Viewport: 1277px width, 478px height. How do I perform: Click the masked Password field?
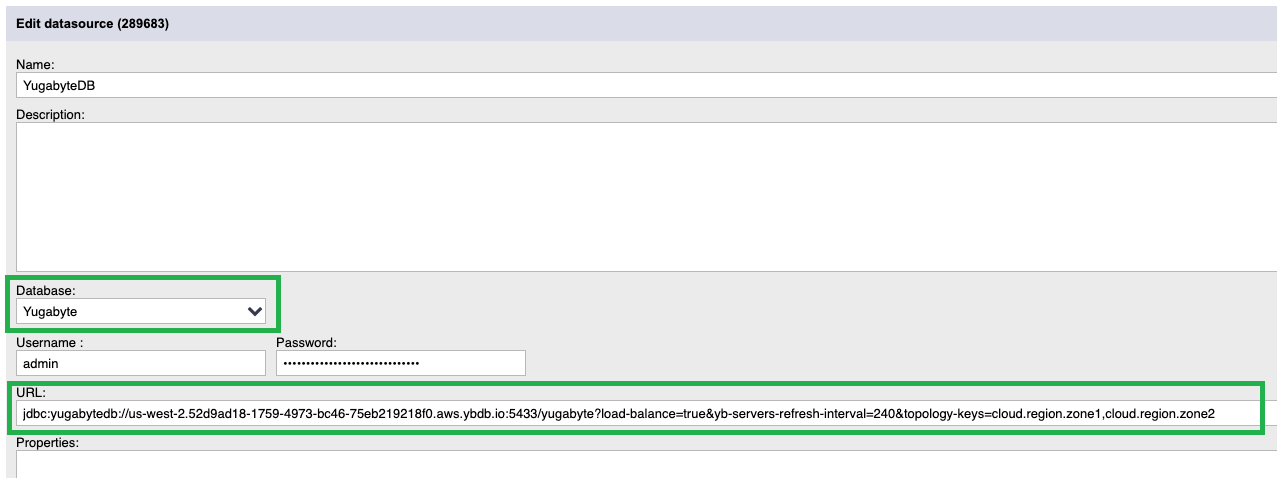[x=401, y=363]
